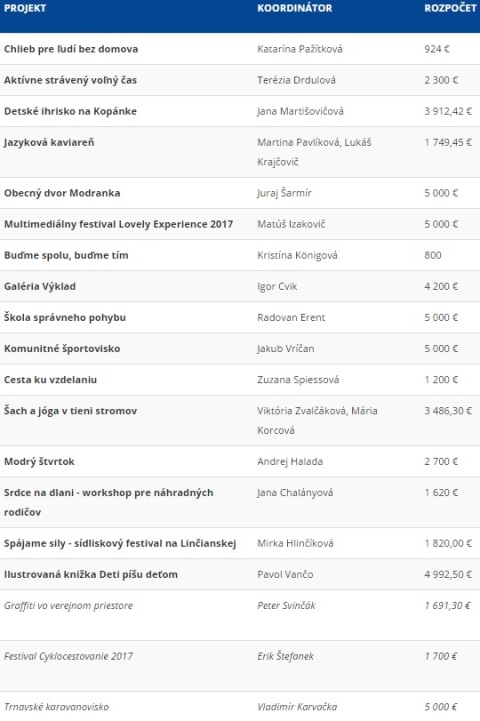Open Srdce na dlani workshop project
The image size is (480, 721).
[x=109, y=502]
